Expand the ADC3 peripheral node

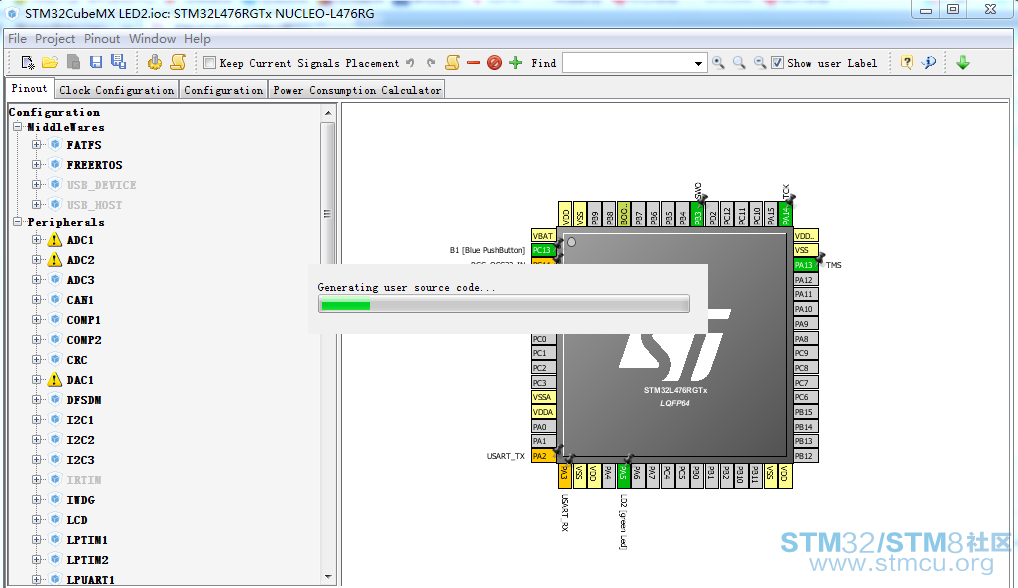pos(36,280)
